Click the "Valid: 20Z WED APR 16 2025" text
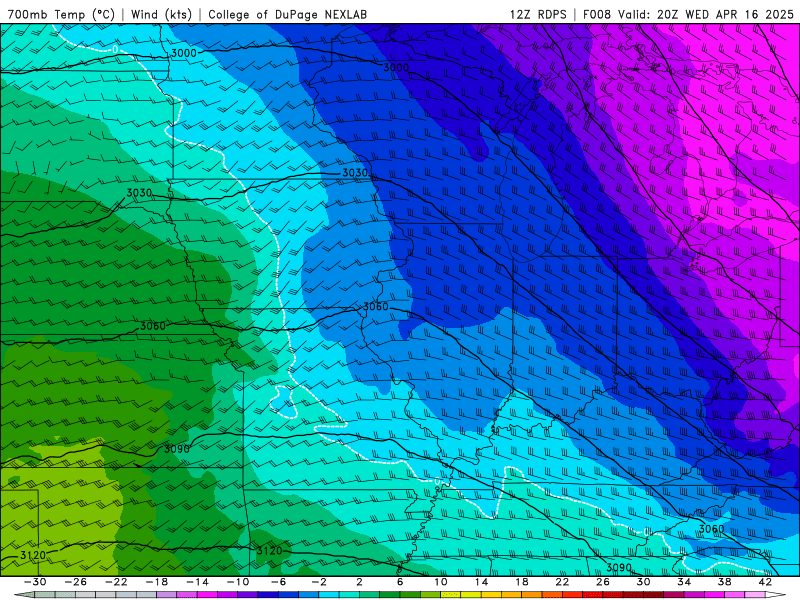Image resolution: width=800 pixels, height=600 pixels. (x=706, y=14)
